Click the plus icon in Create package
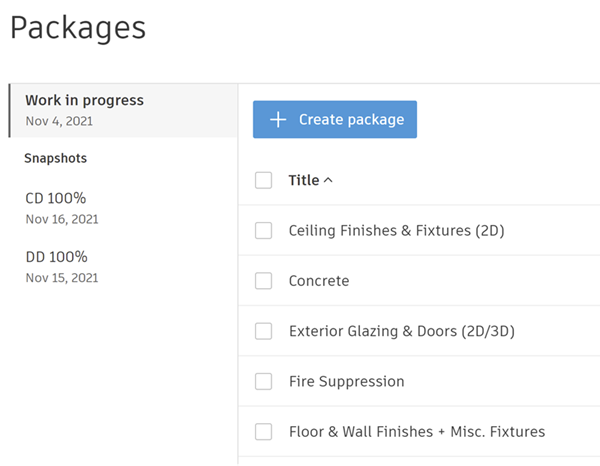The height and width of the screenshot is (466, 600). click(x=278, y=119)
